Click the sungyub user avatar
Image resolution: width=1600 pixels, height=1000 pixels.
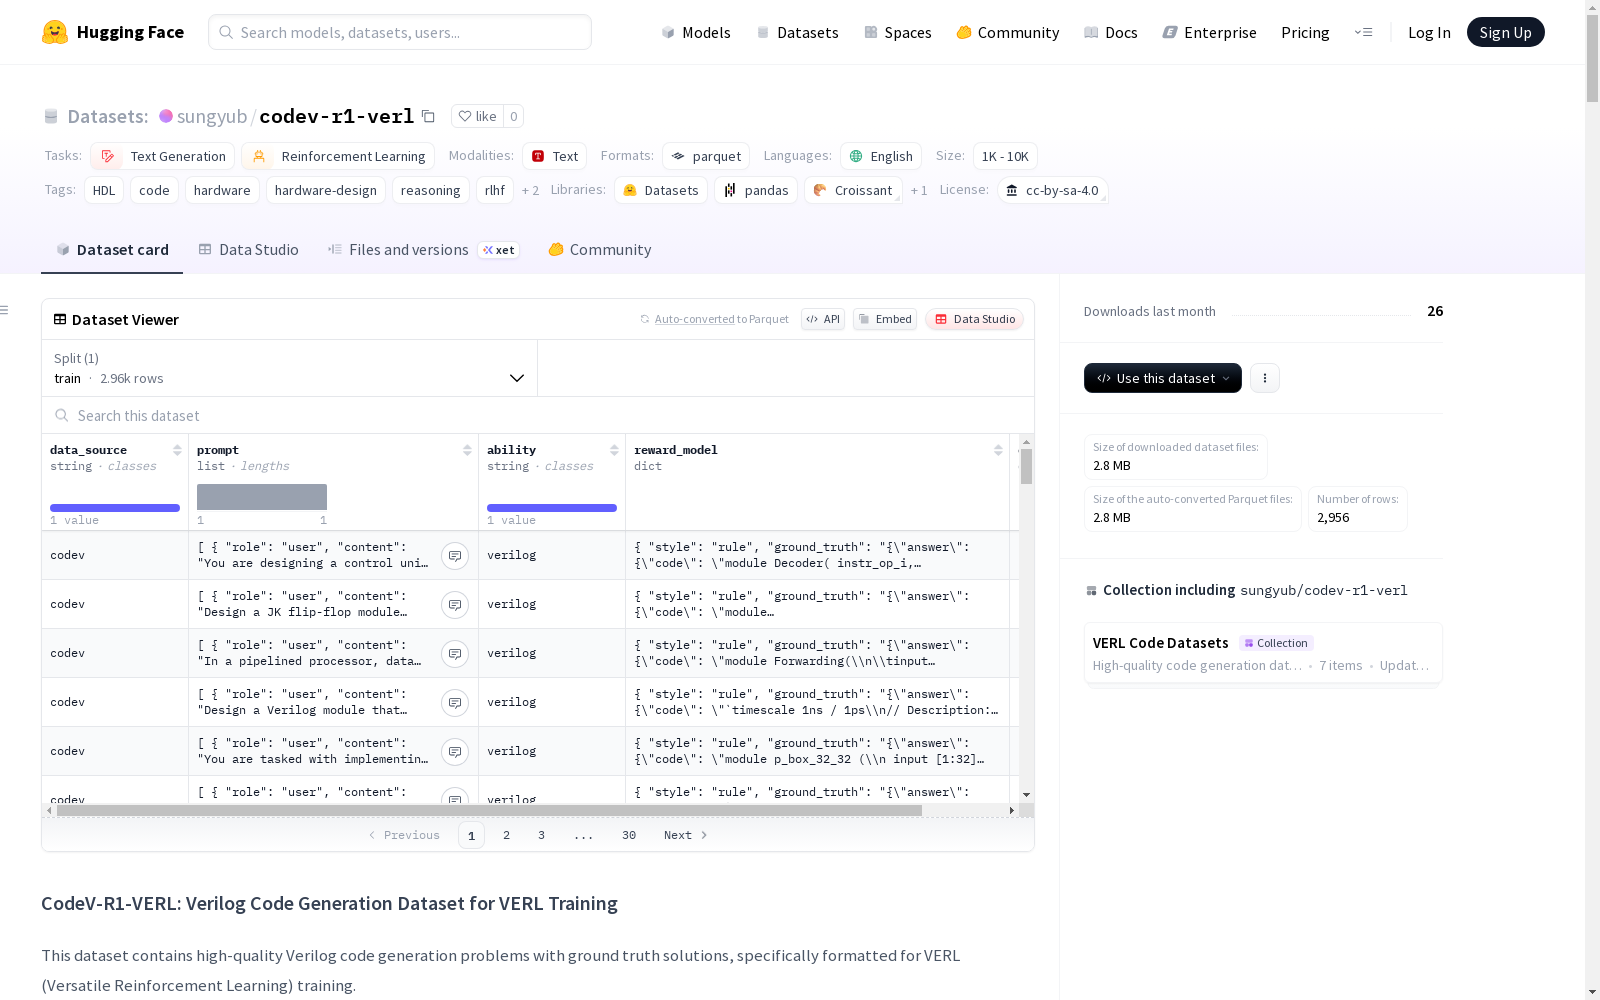[x=166, y=116]
